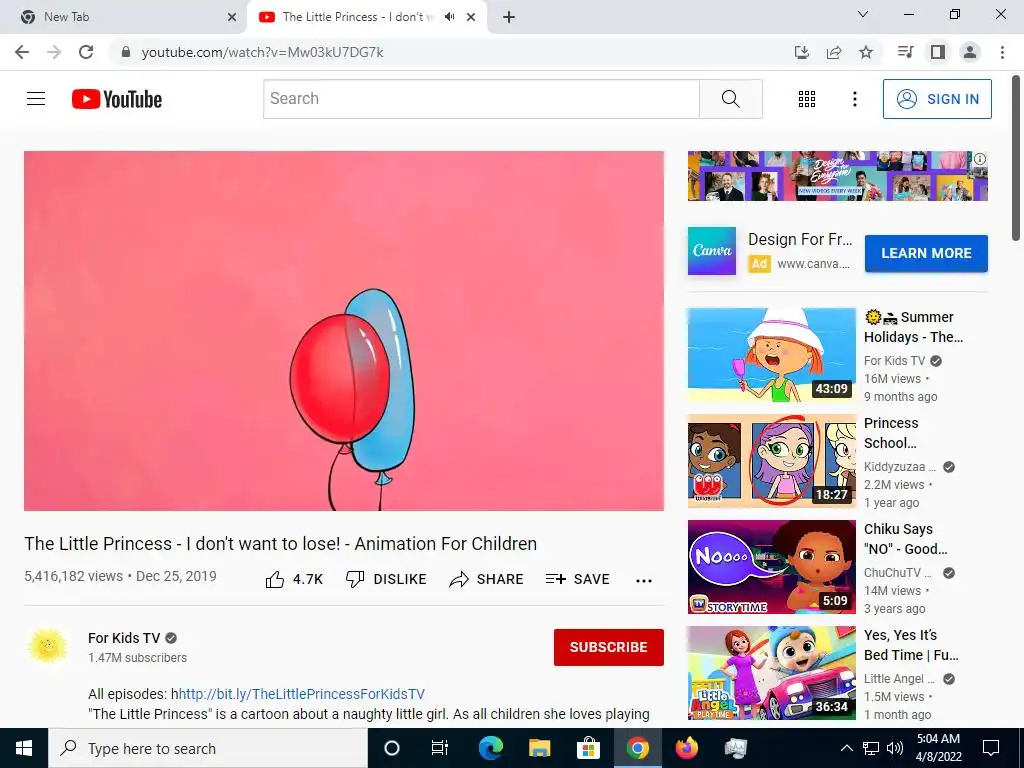Launch Microsoft Edge from taskbar
This screenshot has height=768, width=1024.
pyautogui.click(x=490, y=748)
